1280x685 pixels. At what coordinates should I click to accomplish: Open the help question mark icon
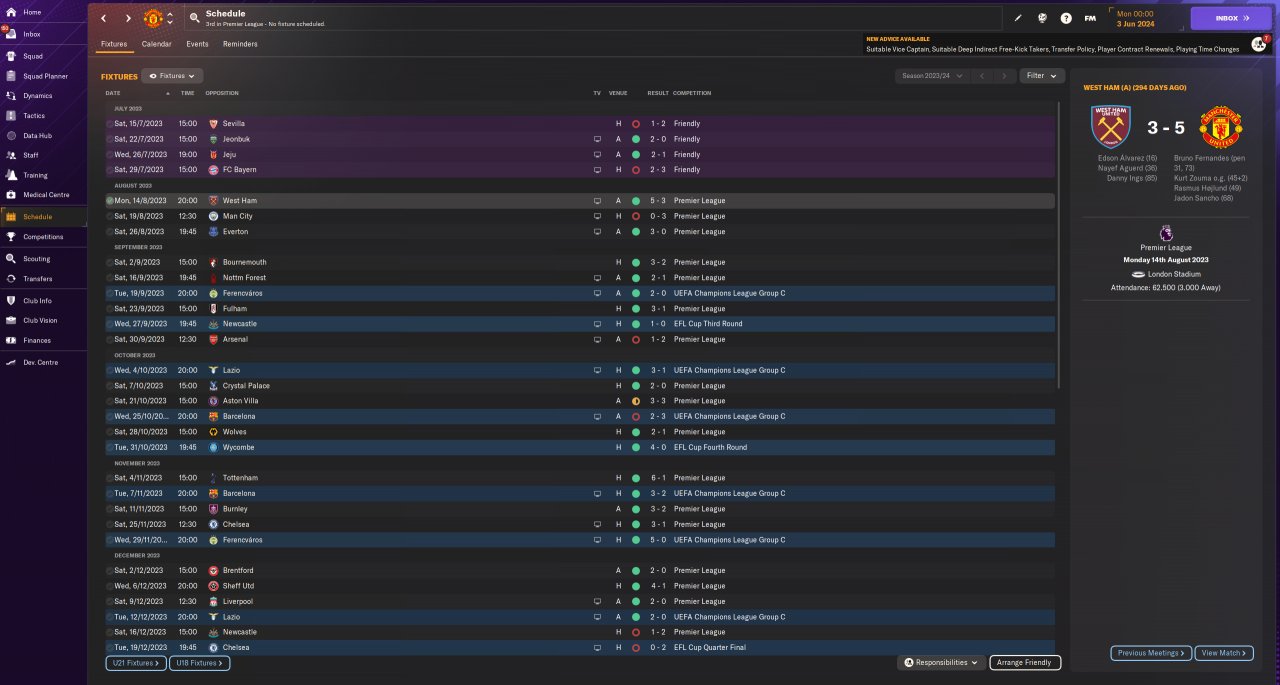(1066, 18)
